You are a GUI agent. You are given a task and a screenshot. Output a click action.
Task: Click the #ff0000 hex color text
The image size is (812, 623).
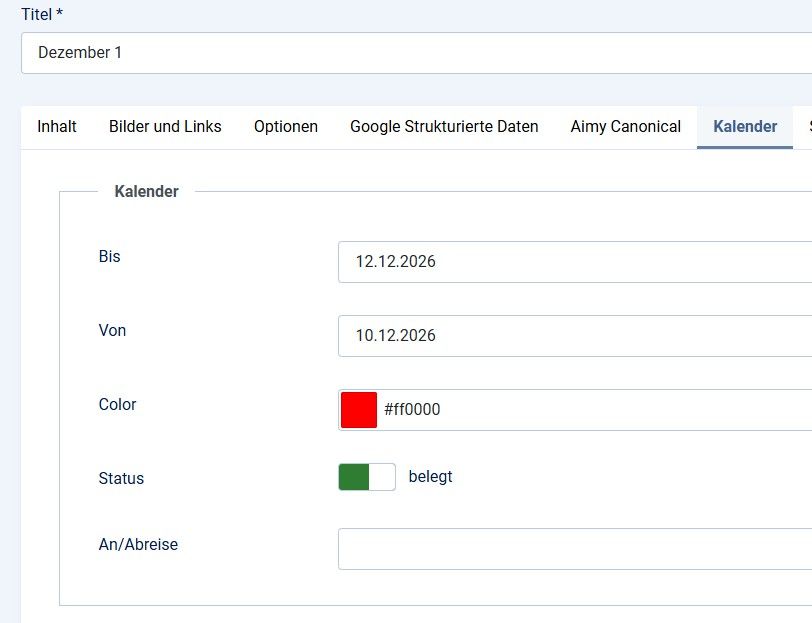[x=412, y=410]
